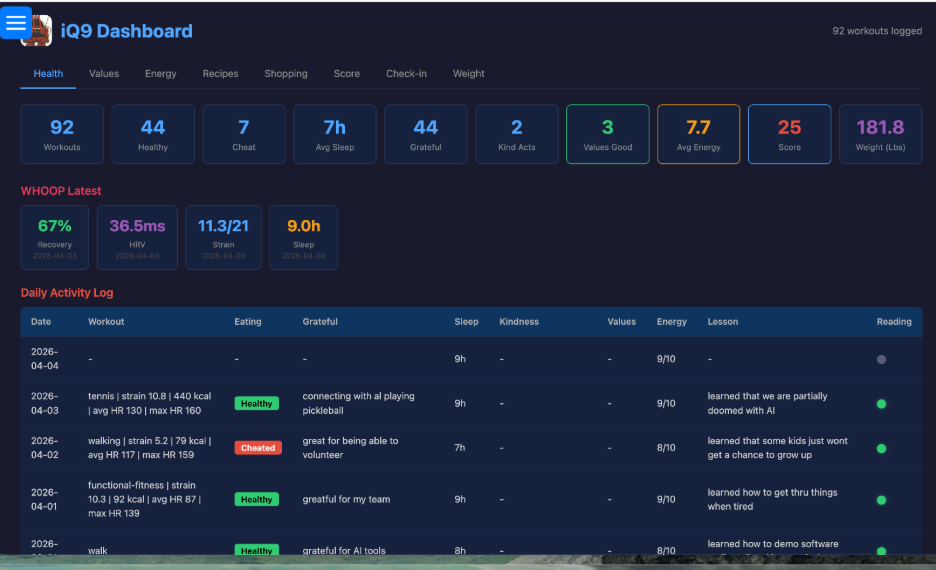This screenshot has width=936, height=570.
Task: Select the Shopping tab
Action: [x=286, y=74]
